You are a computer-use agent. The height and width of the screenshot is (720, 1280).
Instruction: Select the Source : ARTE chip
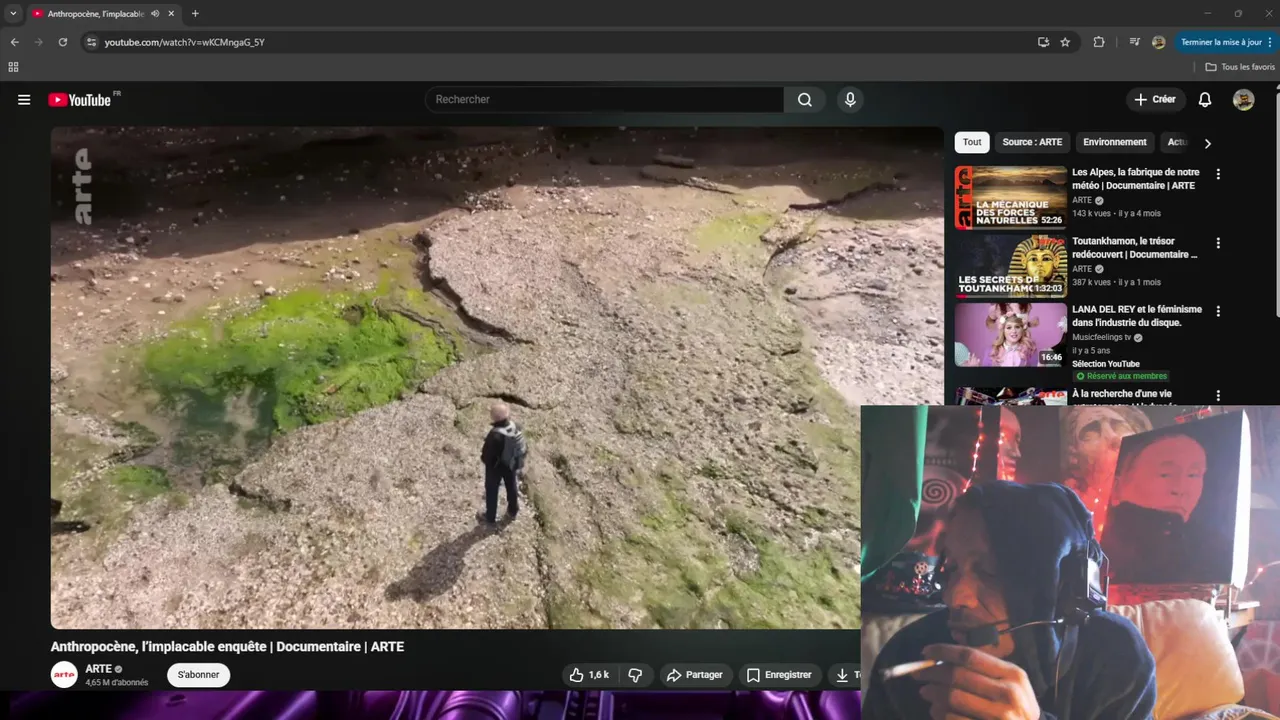1032,142
